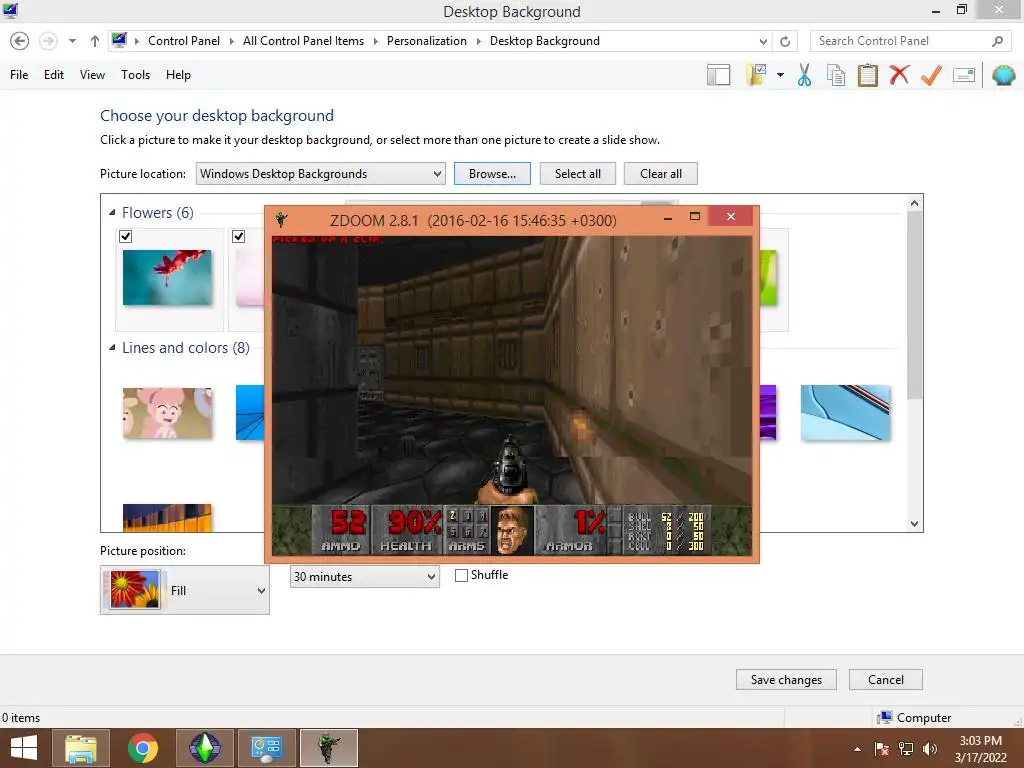Screen dimensions: 1024x768
Task: Switch to ZDOOM taskbar button
Action: pos(328,748)
